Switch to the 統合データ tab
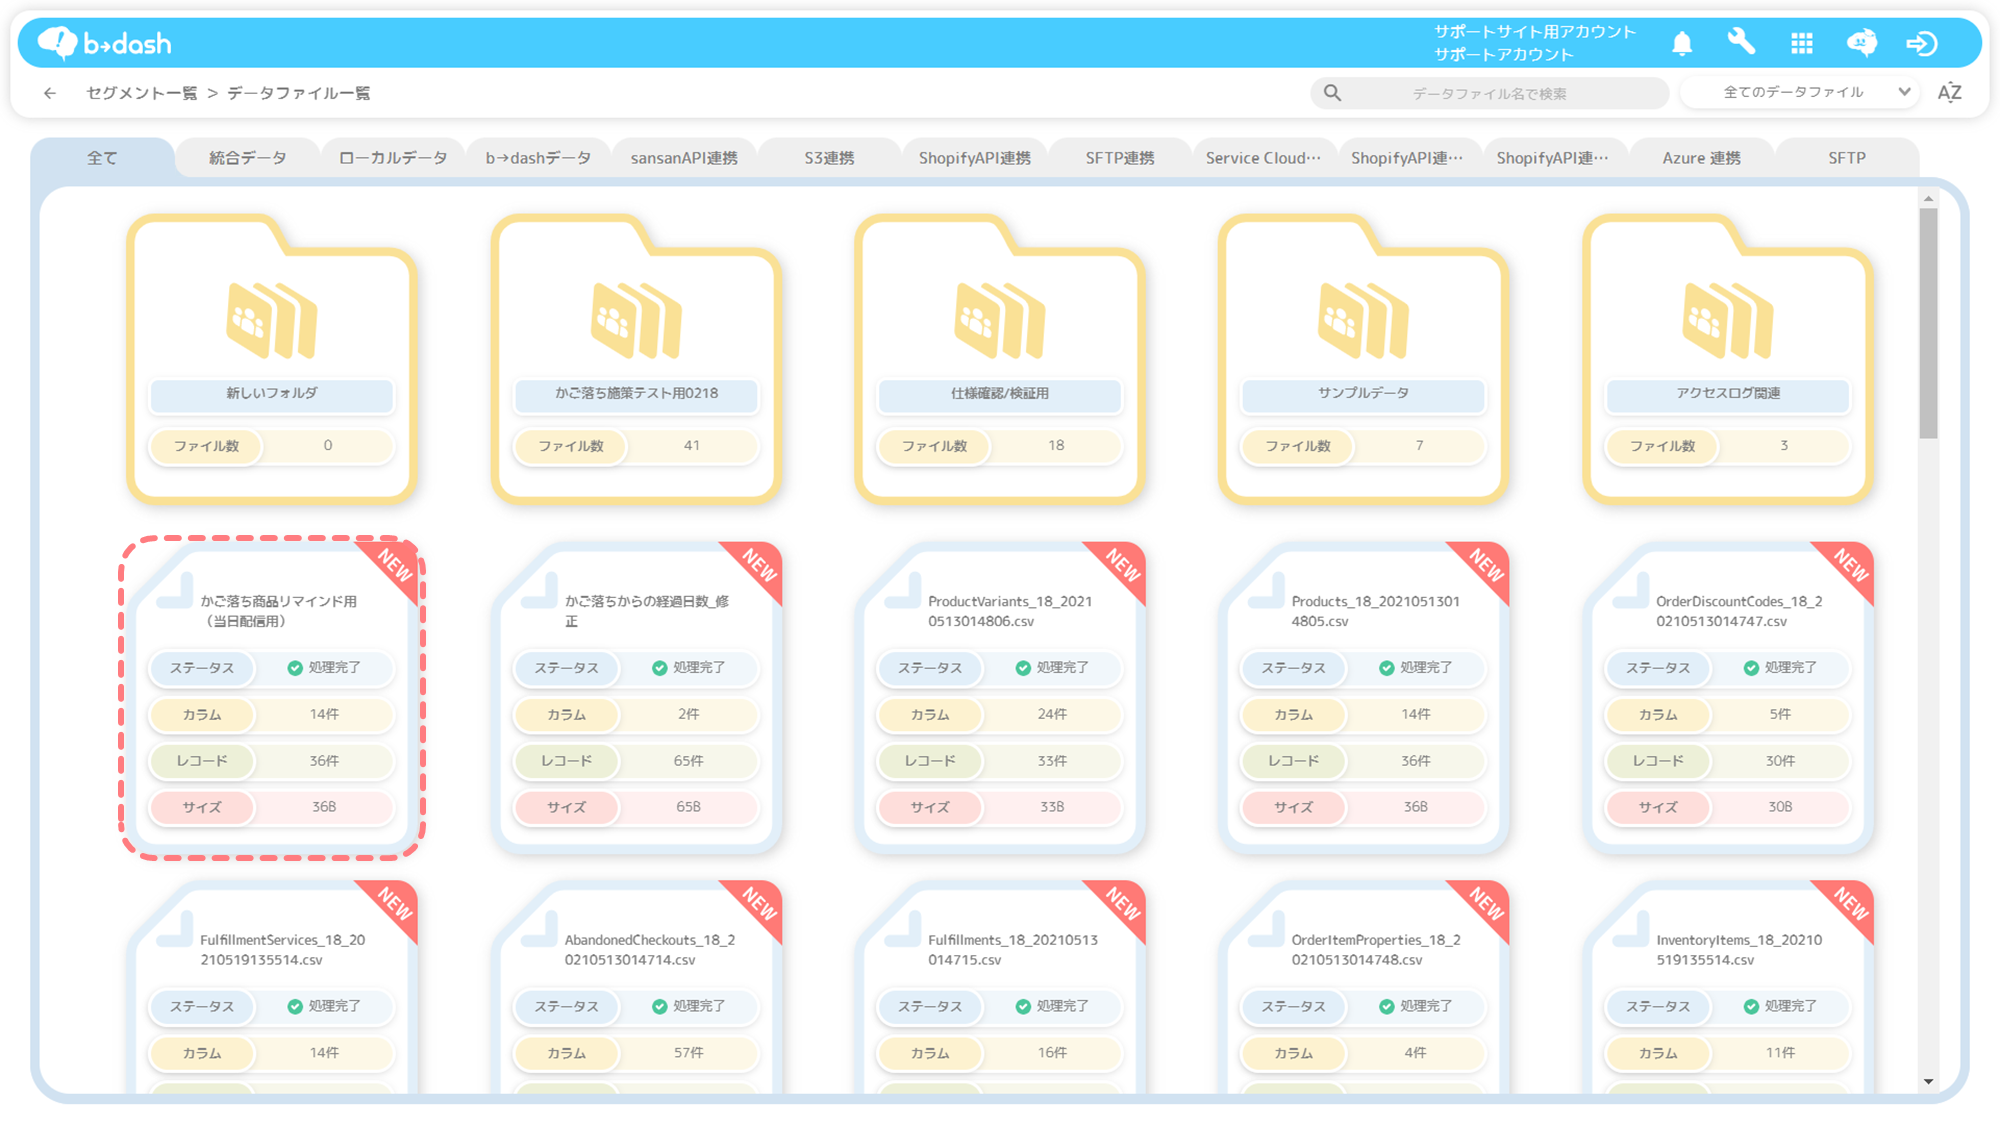 pyautogui.click(x=247, y=158)
